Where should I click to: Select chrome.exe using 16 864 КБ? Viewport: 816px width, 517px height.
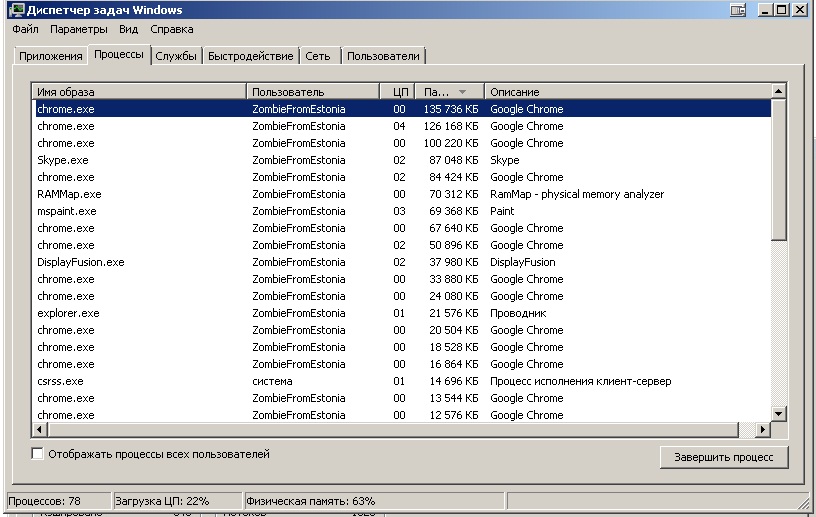(x=401, y=364)
